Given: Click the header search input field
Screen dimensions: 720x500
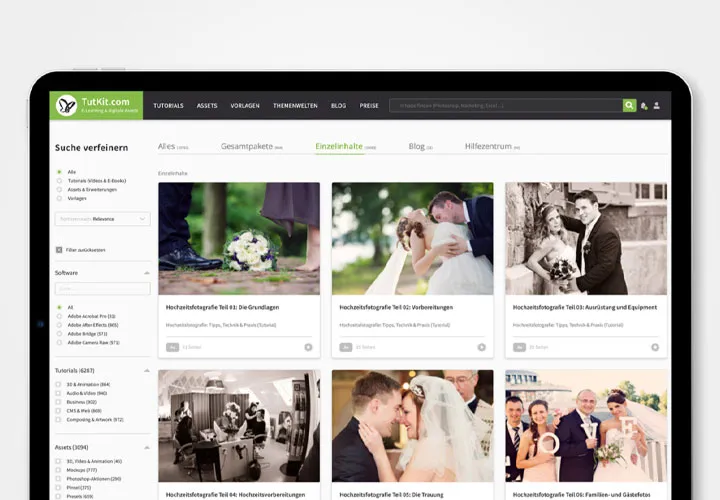Looking at the screenshot, I should (x=506, y=106).
